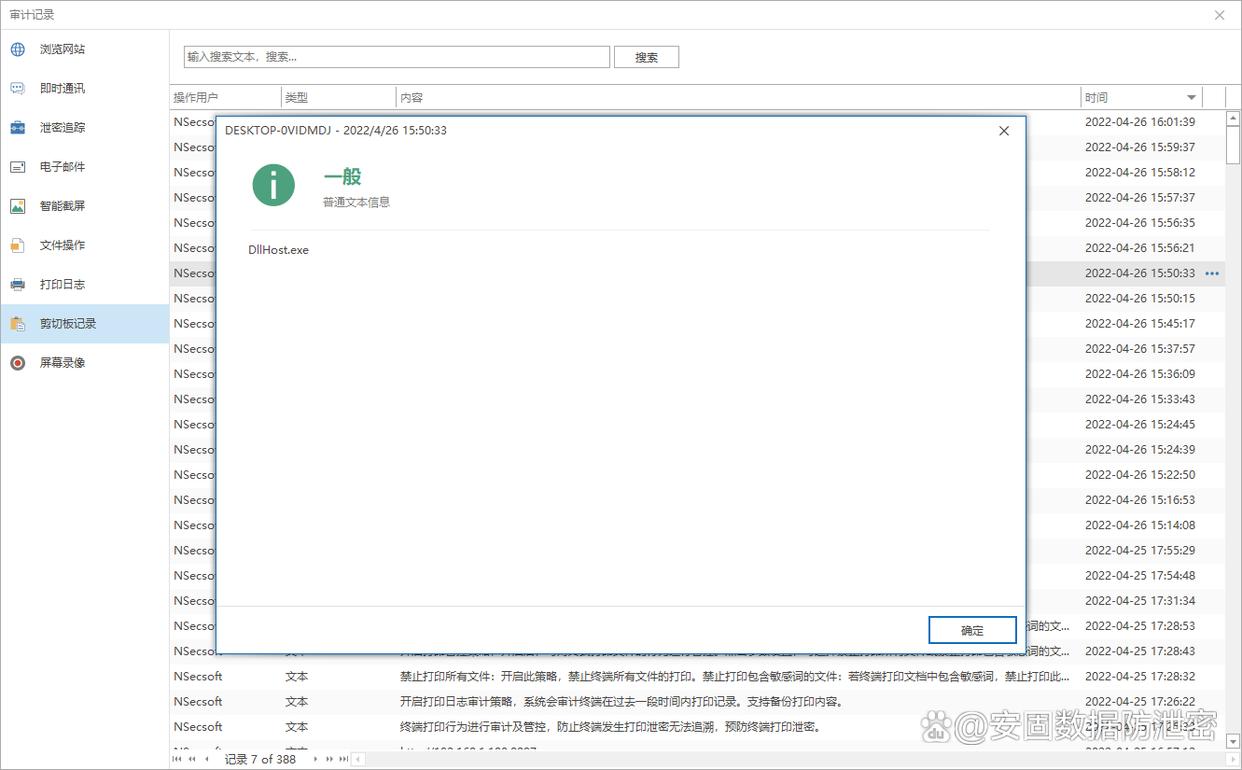Go to the first record in navigator

[179, 759]
